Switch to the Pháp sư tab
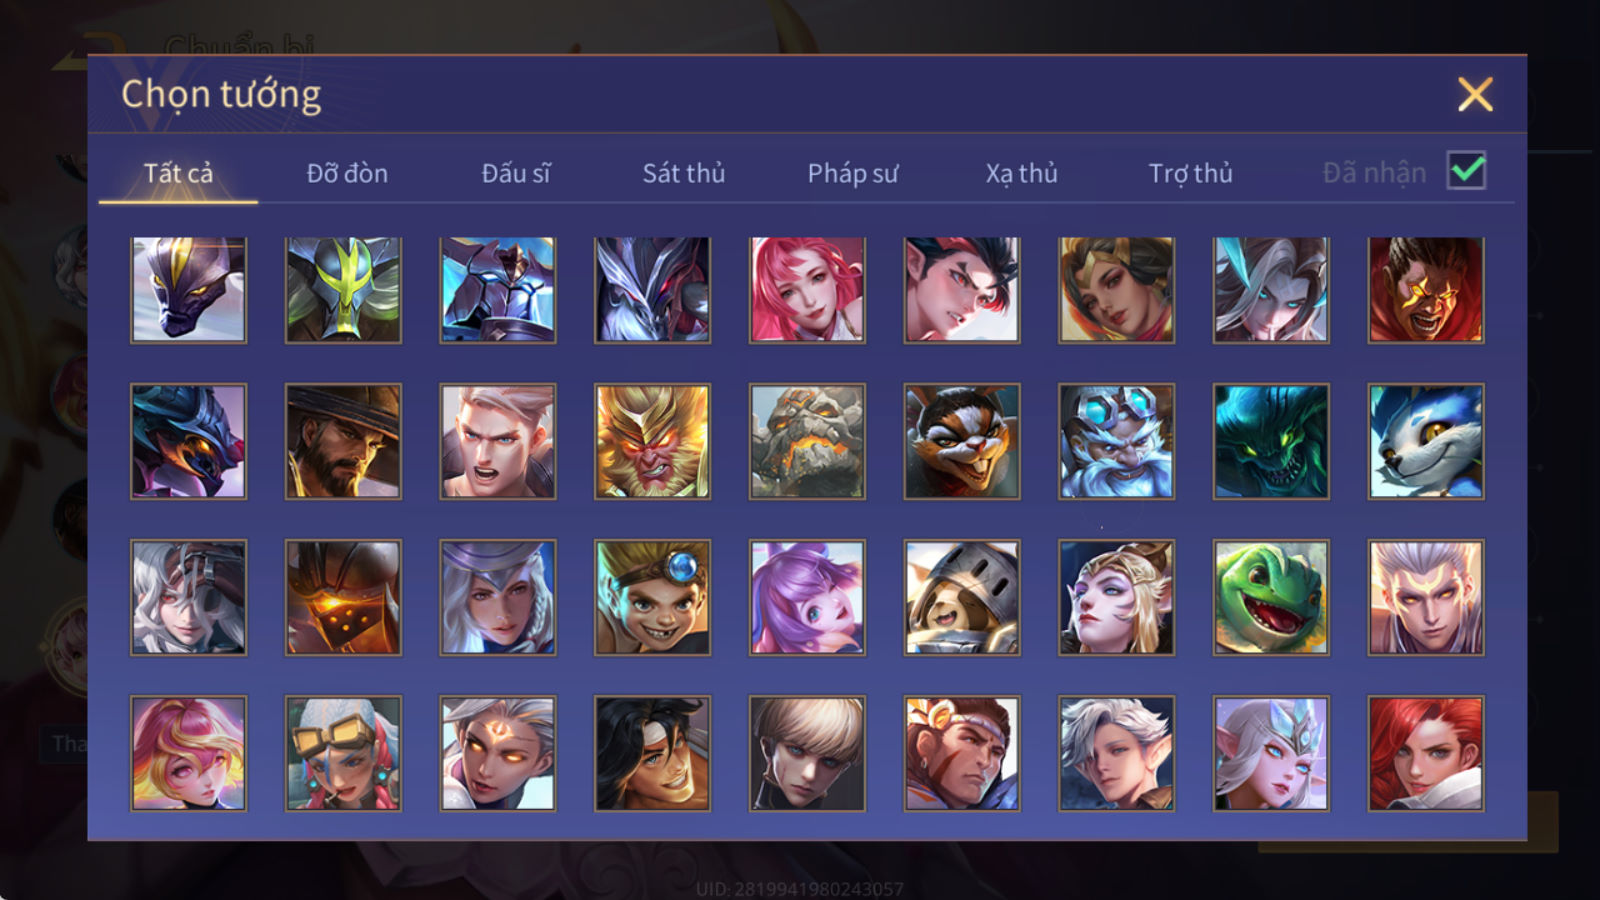Viewport: 1600px width, 900px height. 853,173
